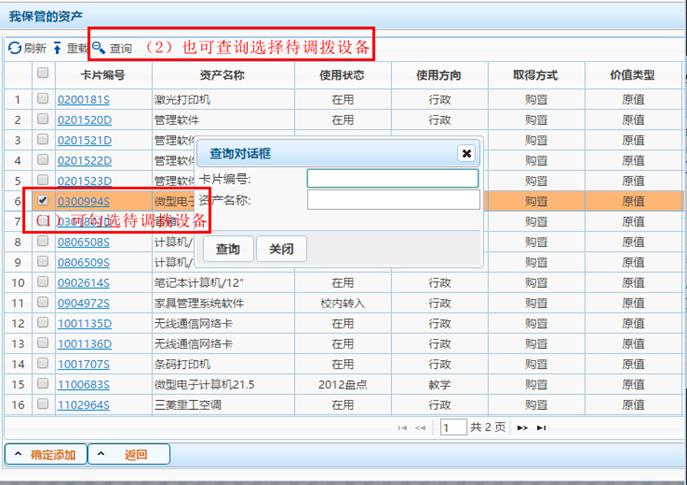Viewport: 687px width, 485px height.
Task: Click the 返回 button
Action: pyautogui.click(x=129, y=455)
